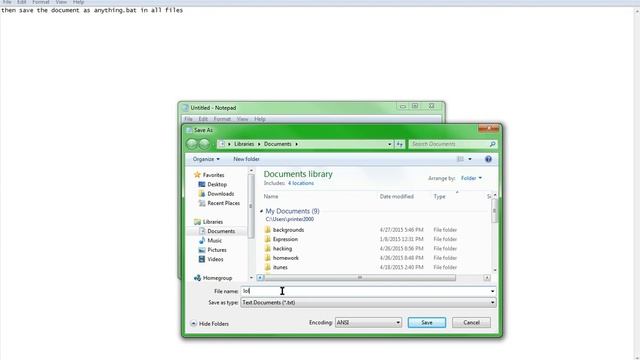This screenshot has height=360, width=640.
Task: Click the Search Documents field
Action: pyautogui.click(x=448, y=144)
